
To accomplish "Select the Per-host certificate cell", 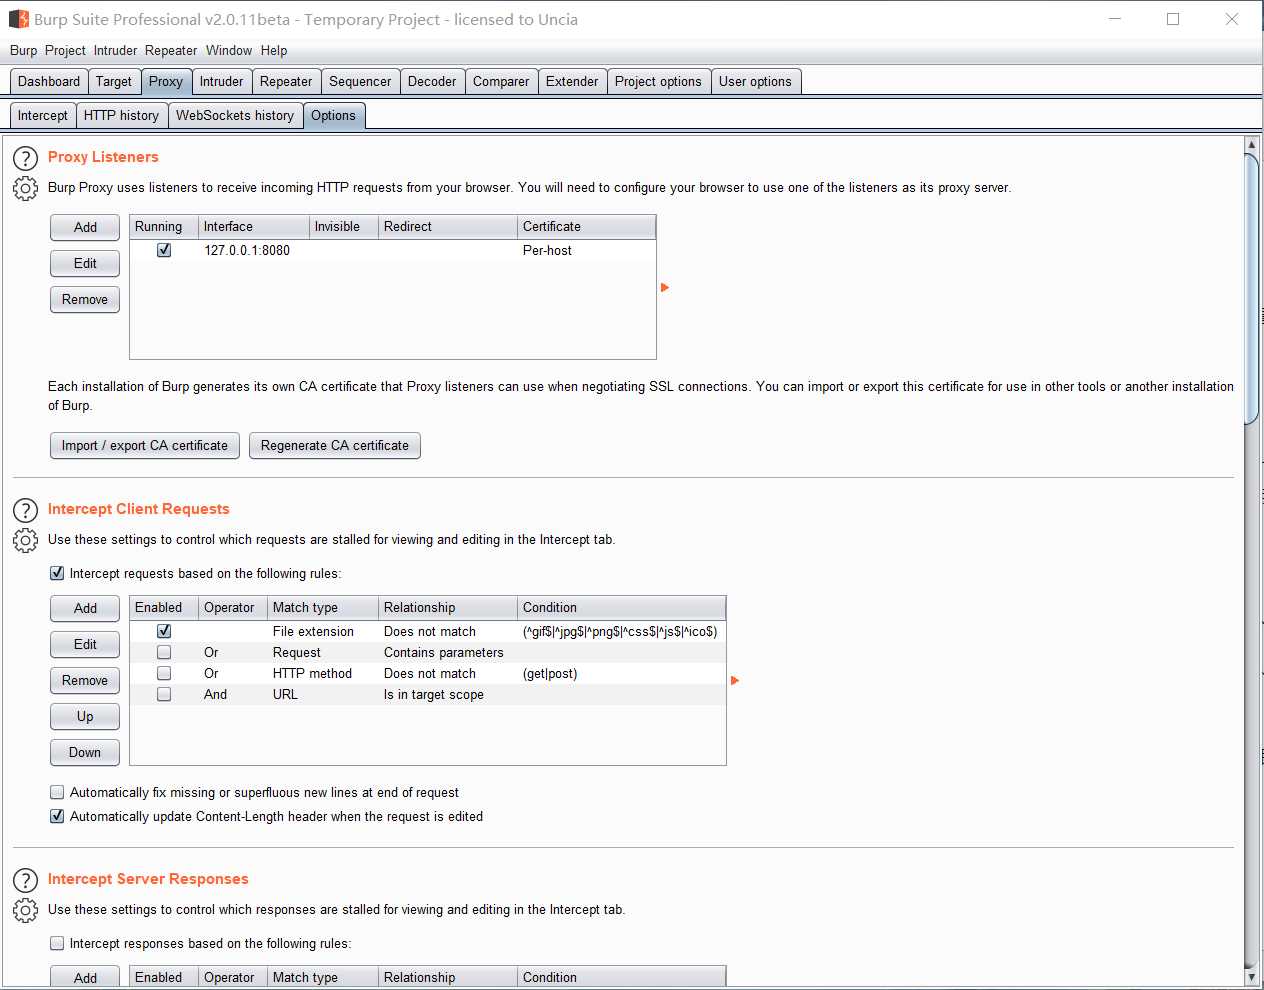I will point(587,250).
